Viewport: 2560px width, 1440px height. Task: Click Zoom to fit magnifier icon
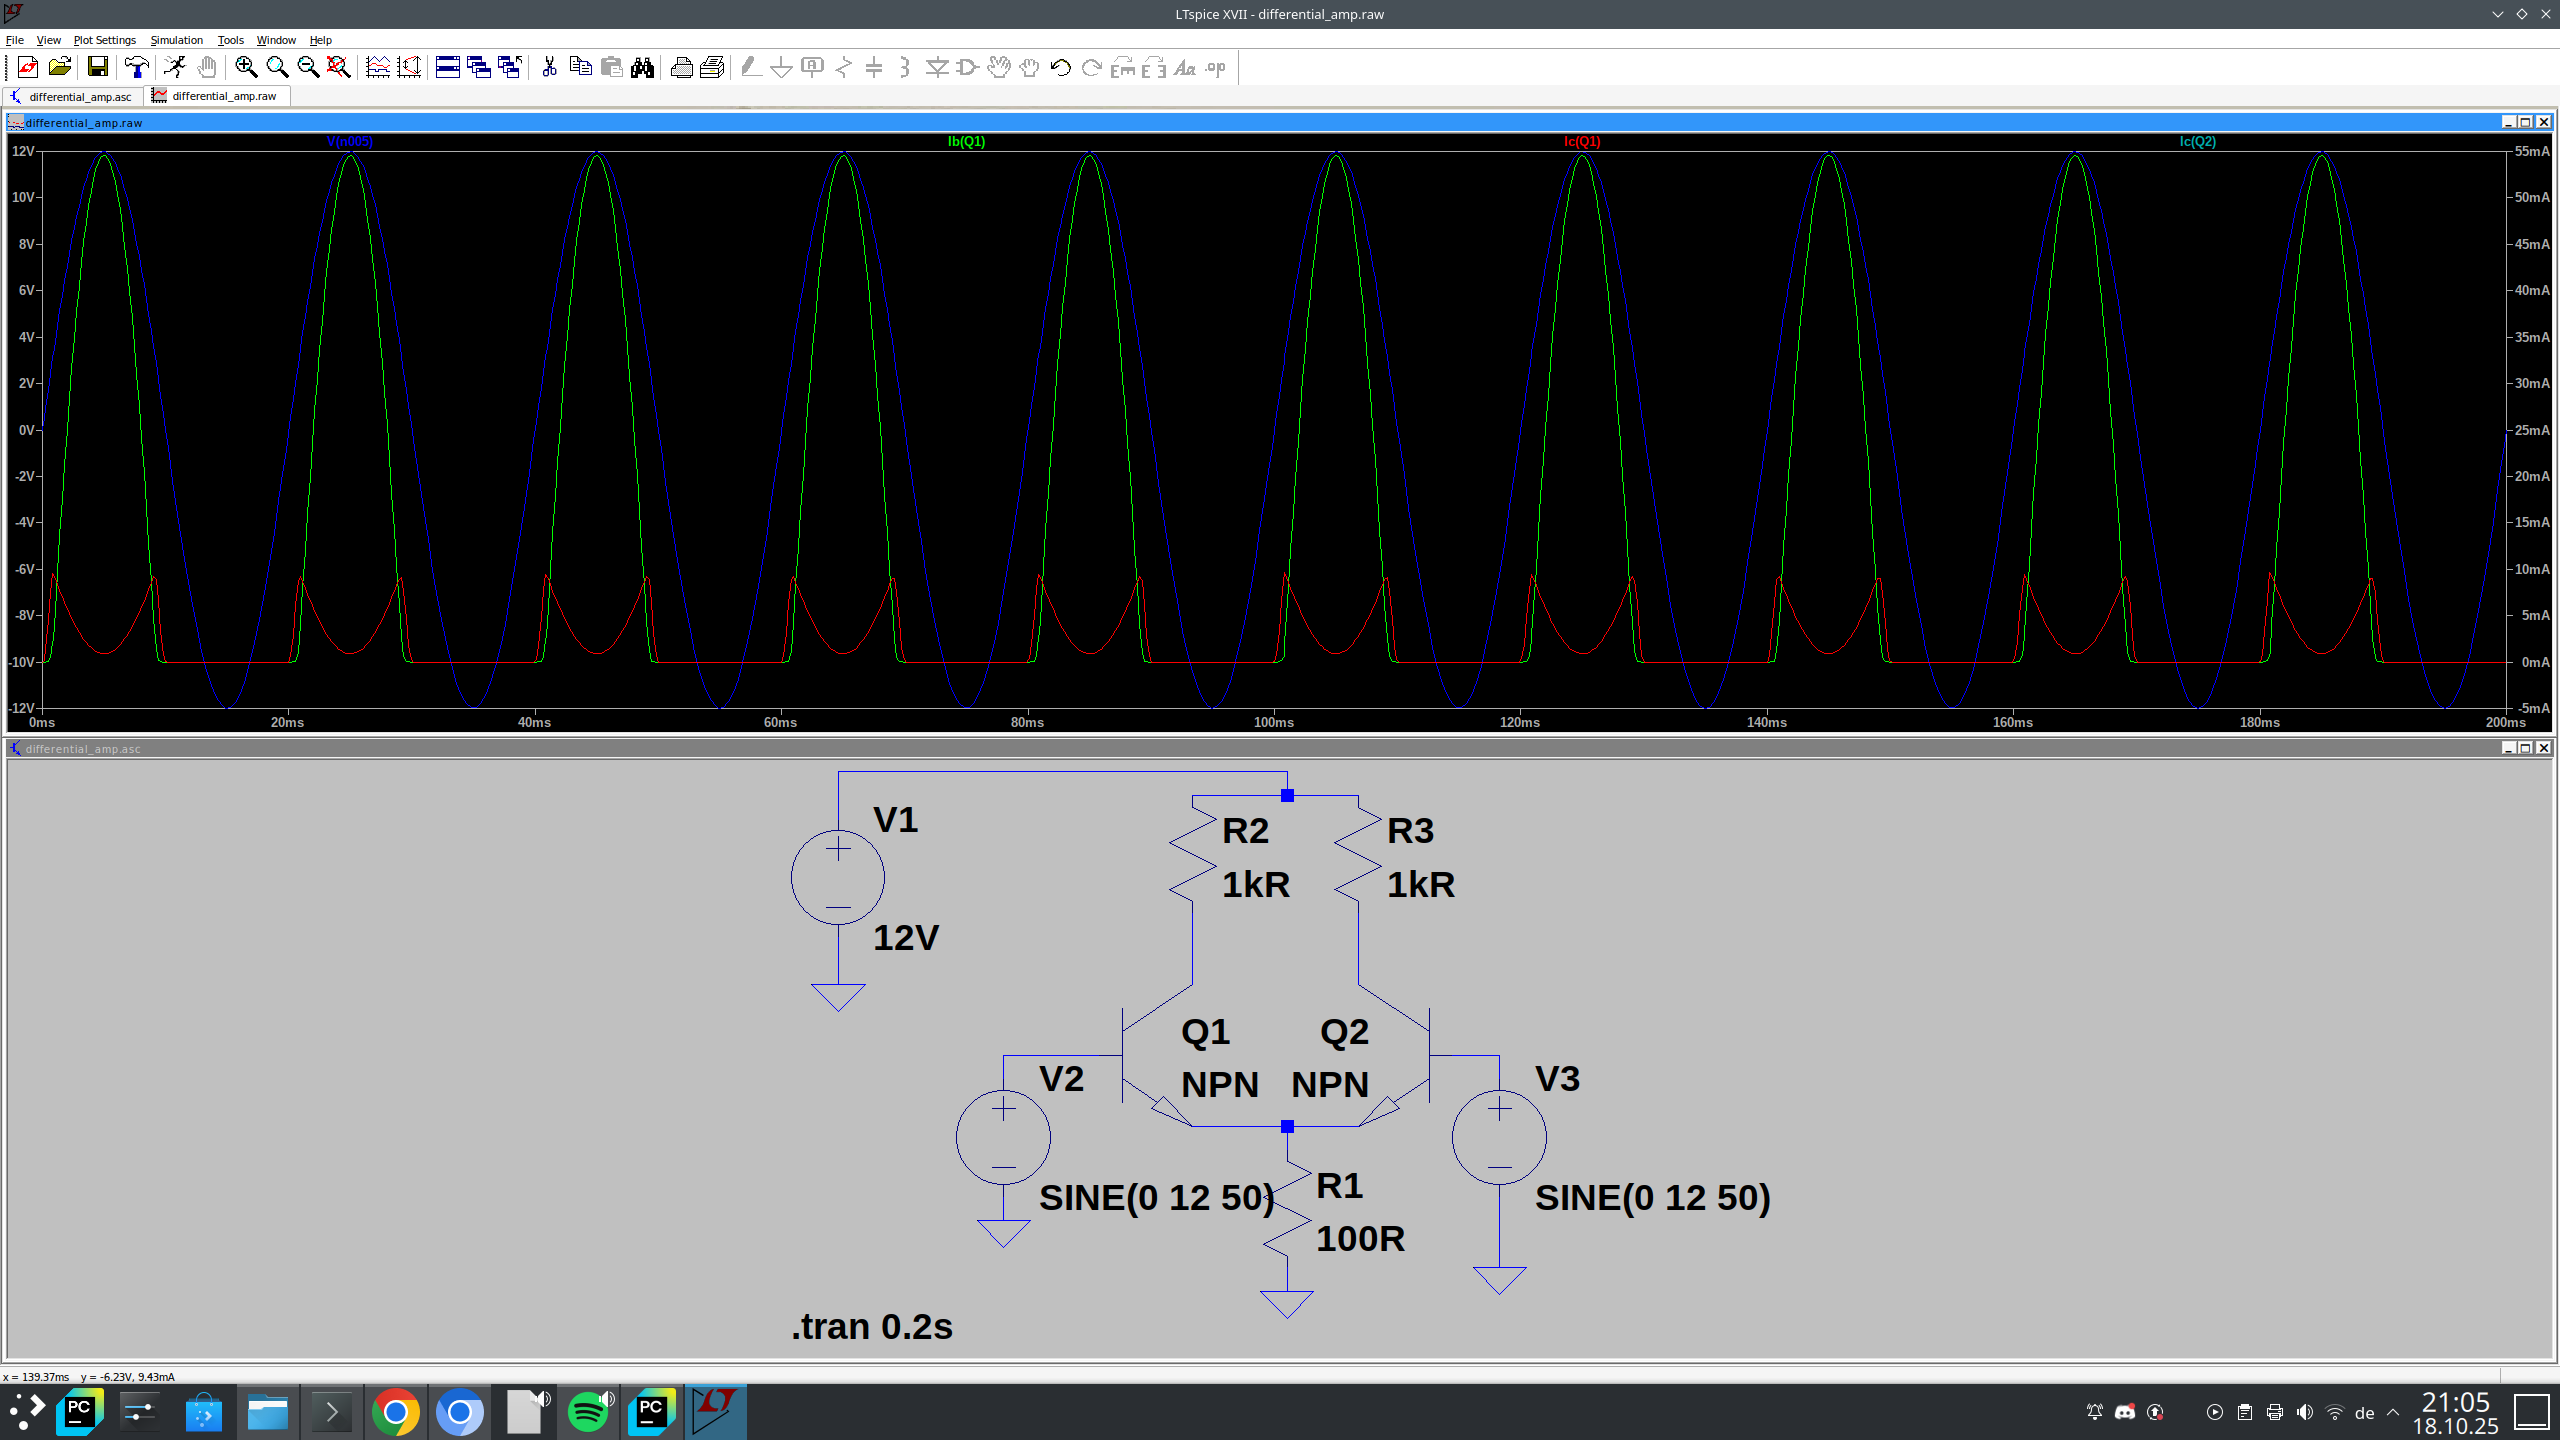[x=338, y=67]
